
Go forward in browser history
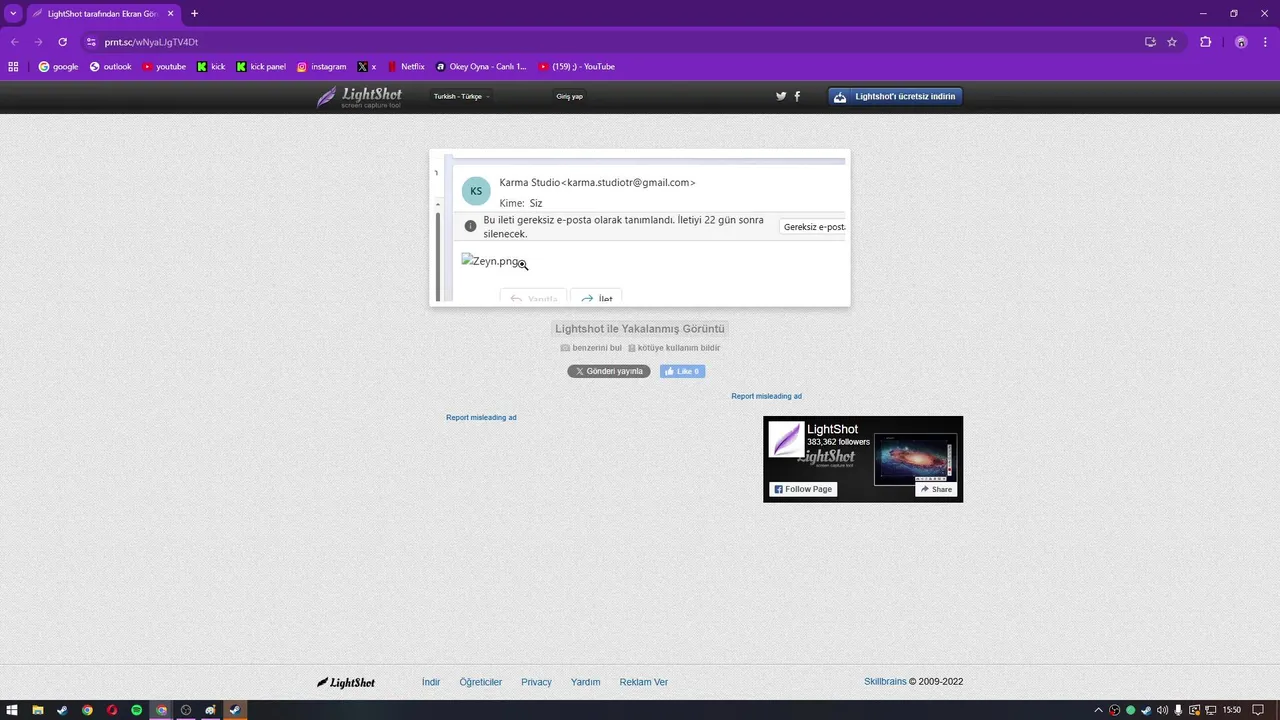tap(38, 42)
